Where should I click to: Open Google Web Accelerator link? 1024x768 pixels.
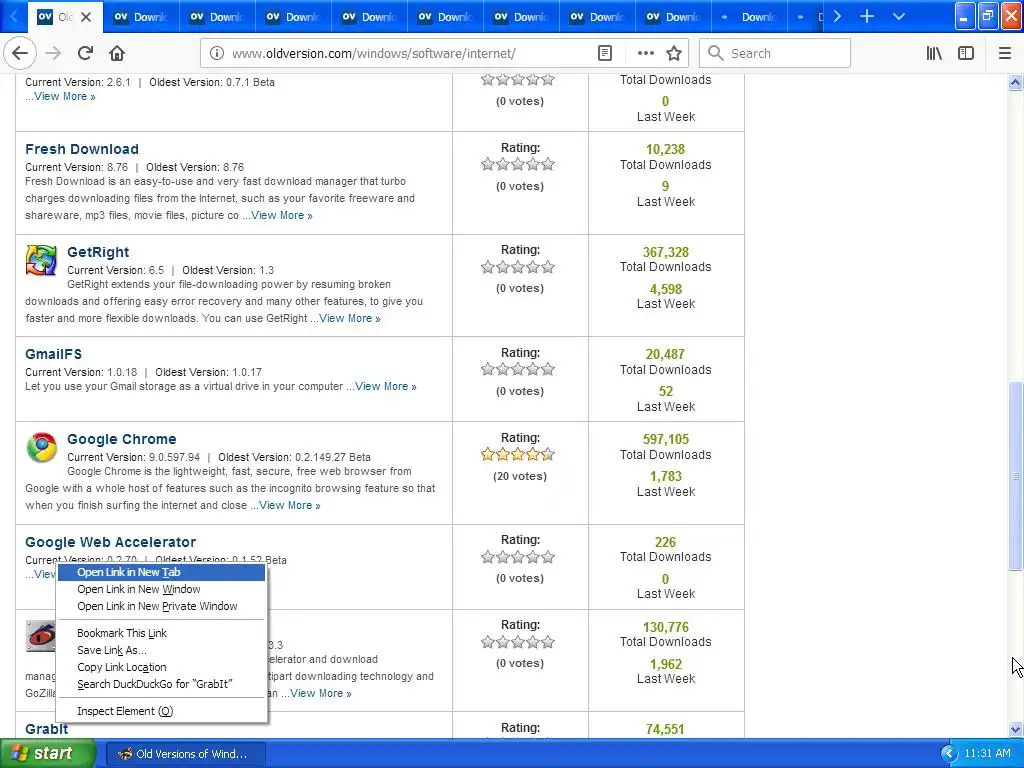pos(110,542)
